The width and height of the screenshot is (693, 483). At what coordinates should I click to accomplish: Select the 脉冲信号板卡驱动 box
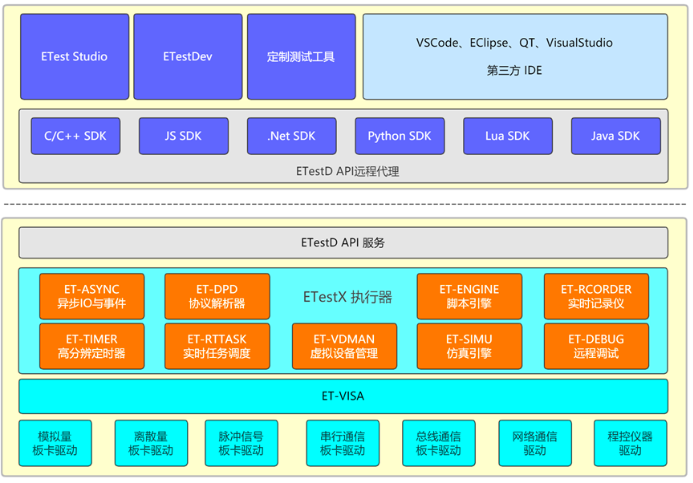[241, 443]
